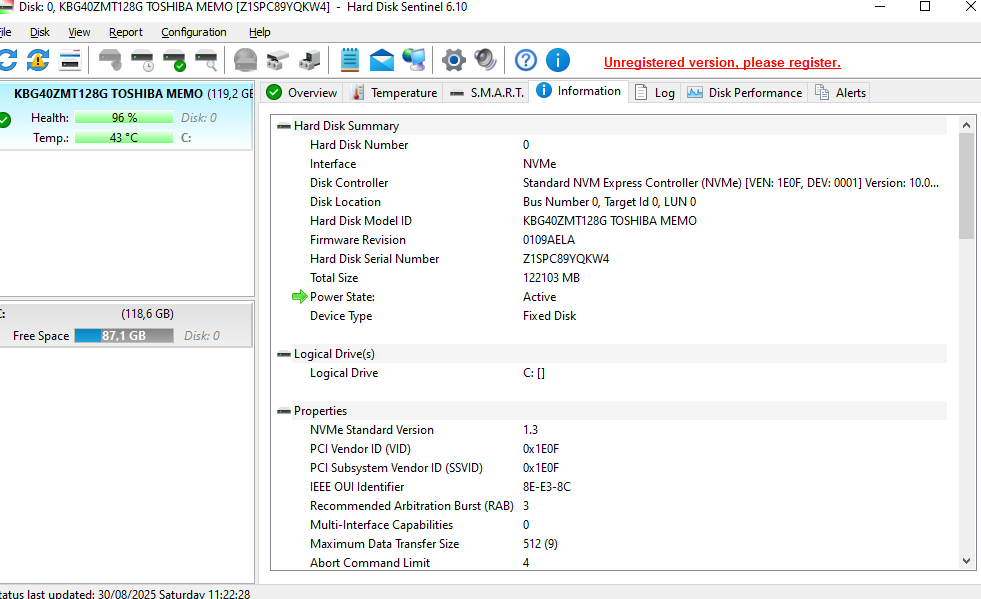The width and height of the screenshot is (981, 599).
Task: Collapse the Hard Disk Summary section
Action: (x=284, y=126)
